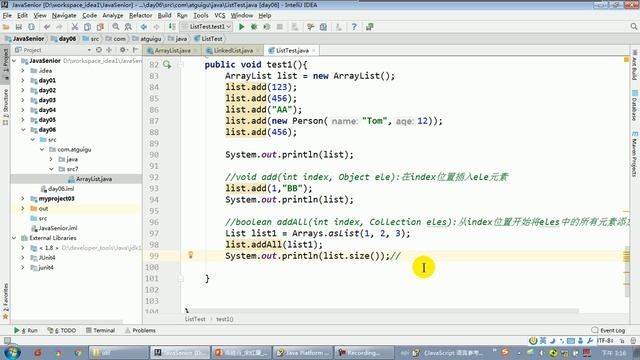This screenshot has height=360, width=640.
Task: Collapse the JavaSenior root node
Action: 14,61
